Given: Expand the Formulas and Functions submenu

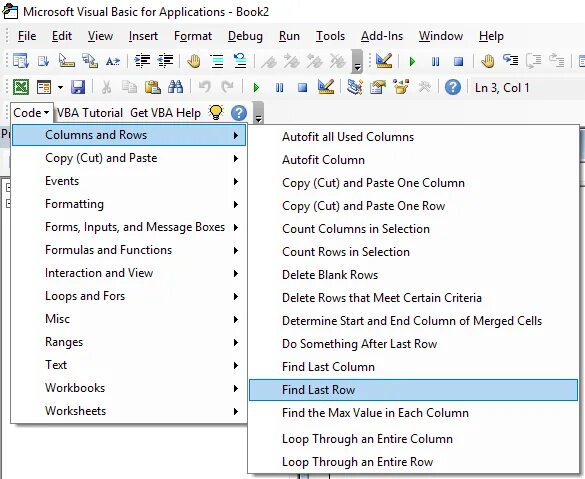Looking at the screenshot, I should point(129,250).
